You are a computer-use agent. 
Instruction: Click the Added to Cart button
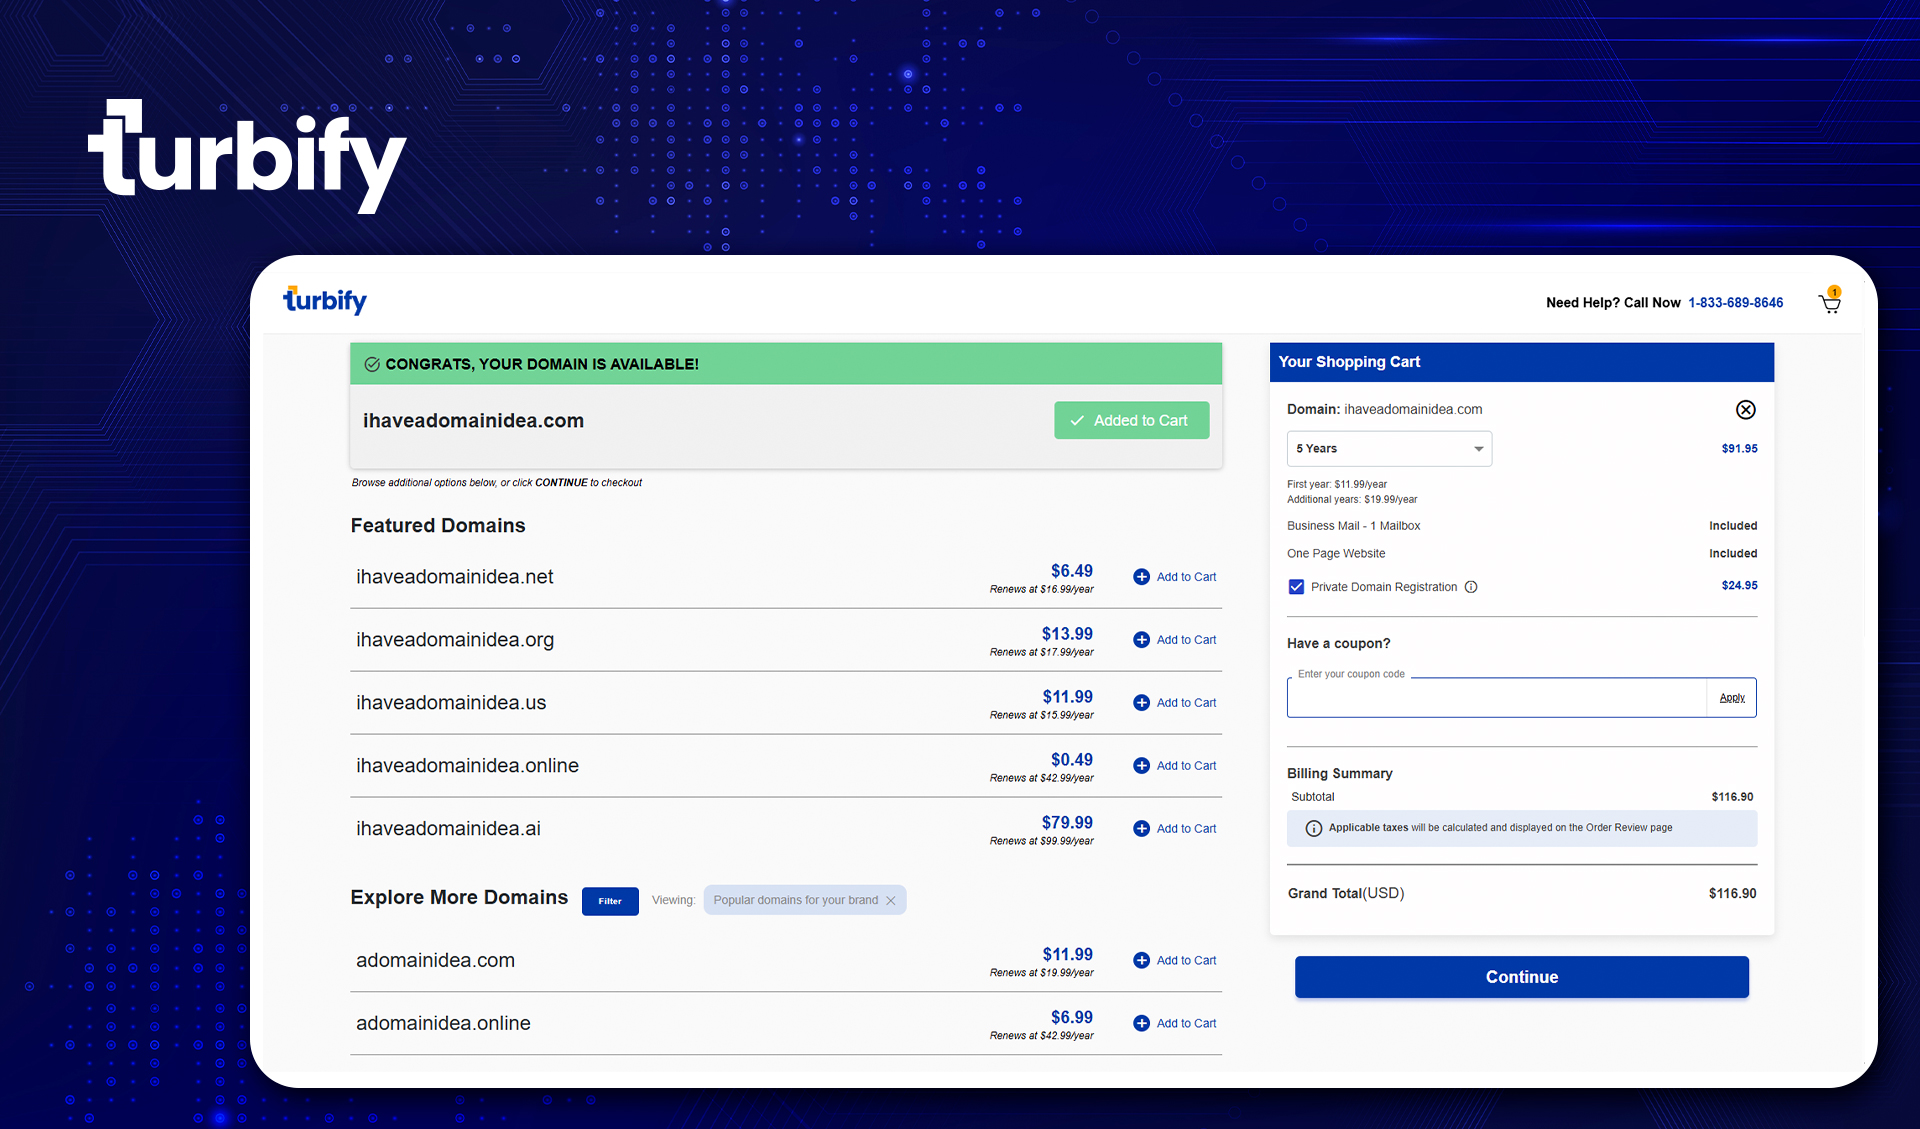coord(1131,421)
